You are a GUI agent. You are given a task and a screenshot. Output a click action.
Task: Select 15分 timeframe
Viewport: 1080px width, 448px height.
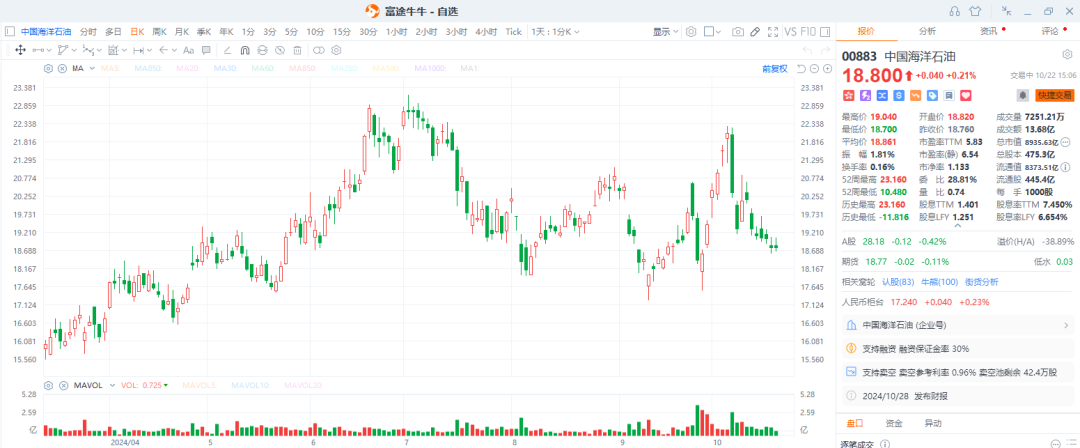pyautogui.click(x=342, y=32)
